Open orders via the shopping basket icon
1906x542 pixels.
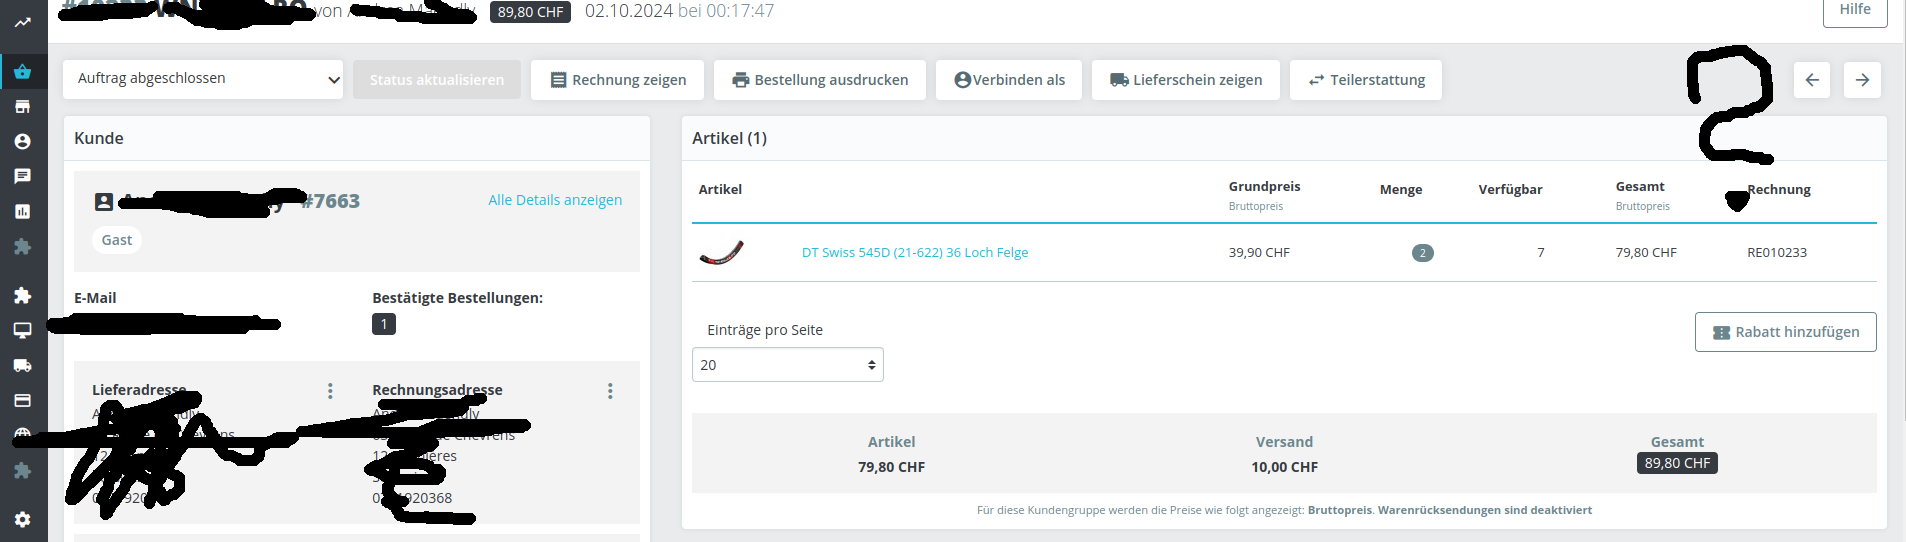(22, 72)
